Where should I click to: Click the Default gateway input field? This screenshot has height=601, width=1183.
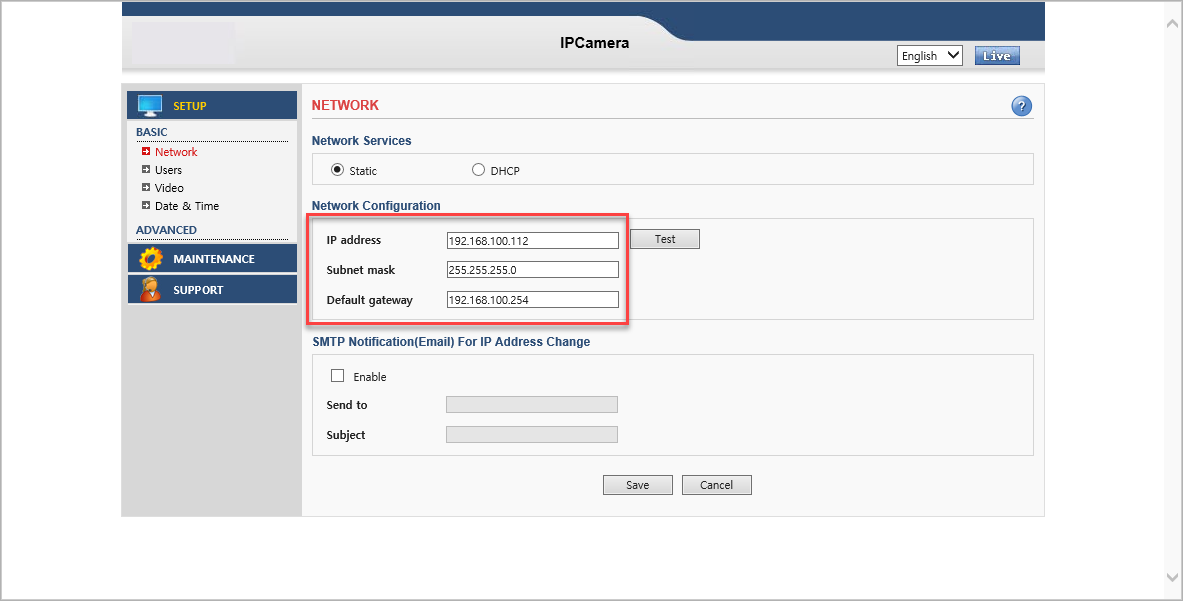533,299
